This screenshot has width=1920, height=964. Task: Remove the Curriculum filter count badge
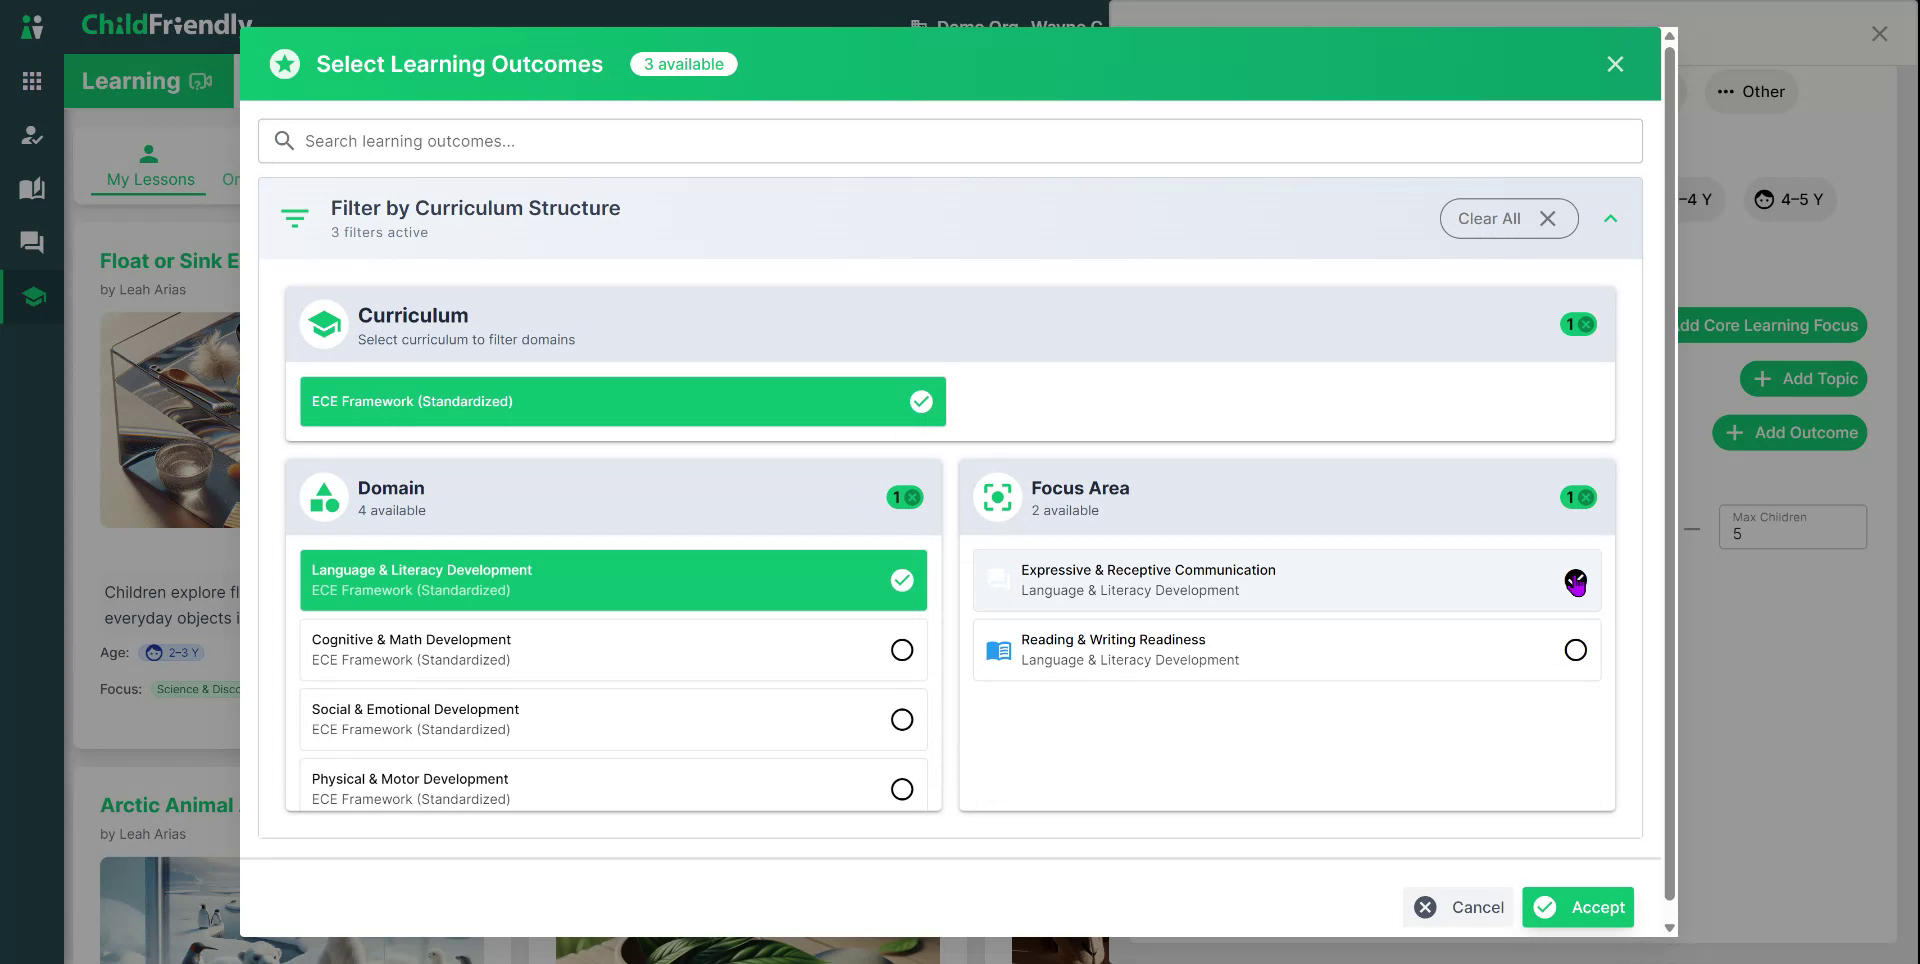click(x=1578, y=324)
